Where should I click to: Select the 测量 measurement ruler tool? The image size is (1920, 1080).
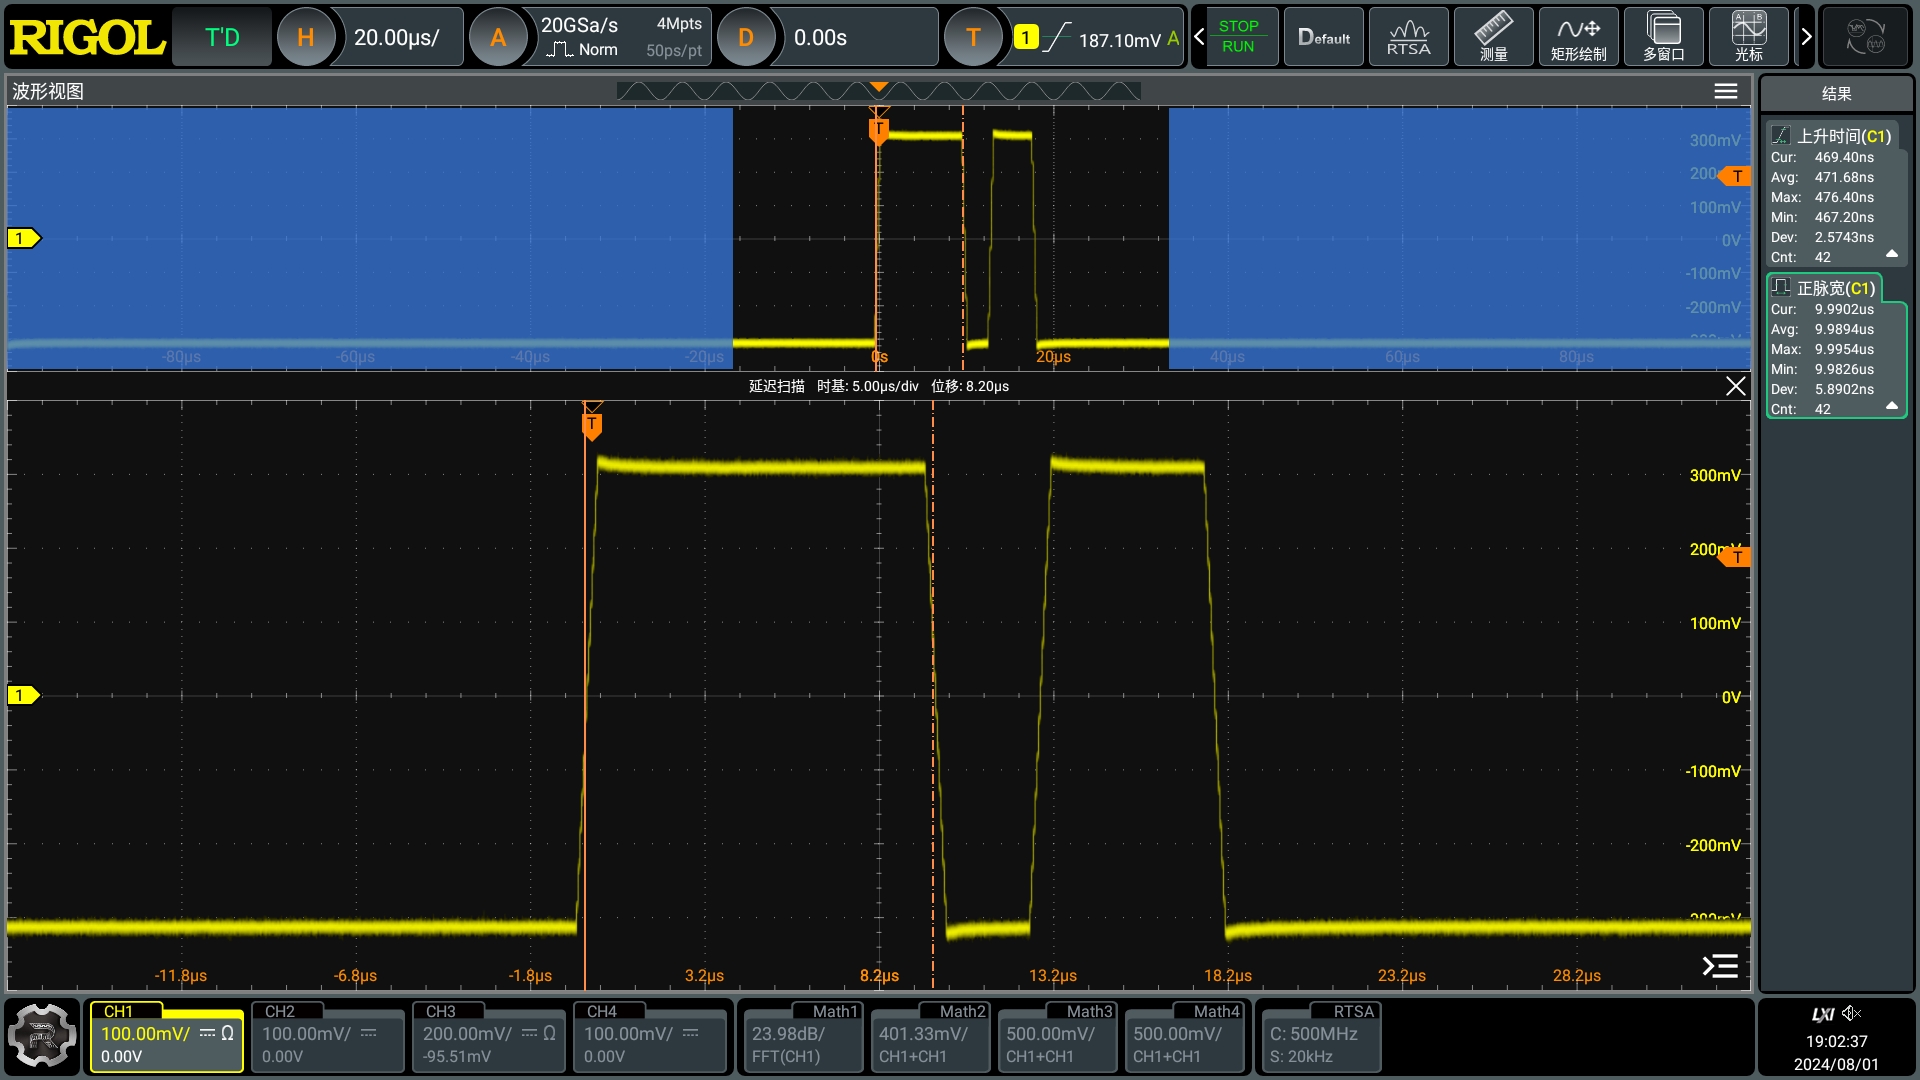(1492, 36)
